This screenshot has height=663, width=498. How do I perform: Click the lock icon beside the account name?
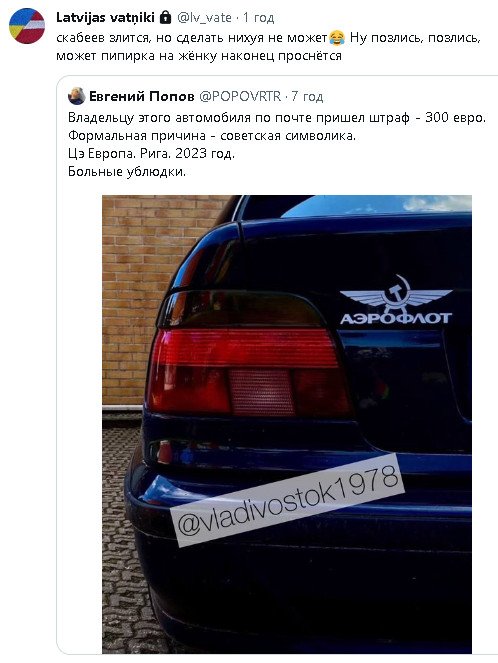click(x=165, y=17)
